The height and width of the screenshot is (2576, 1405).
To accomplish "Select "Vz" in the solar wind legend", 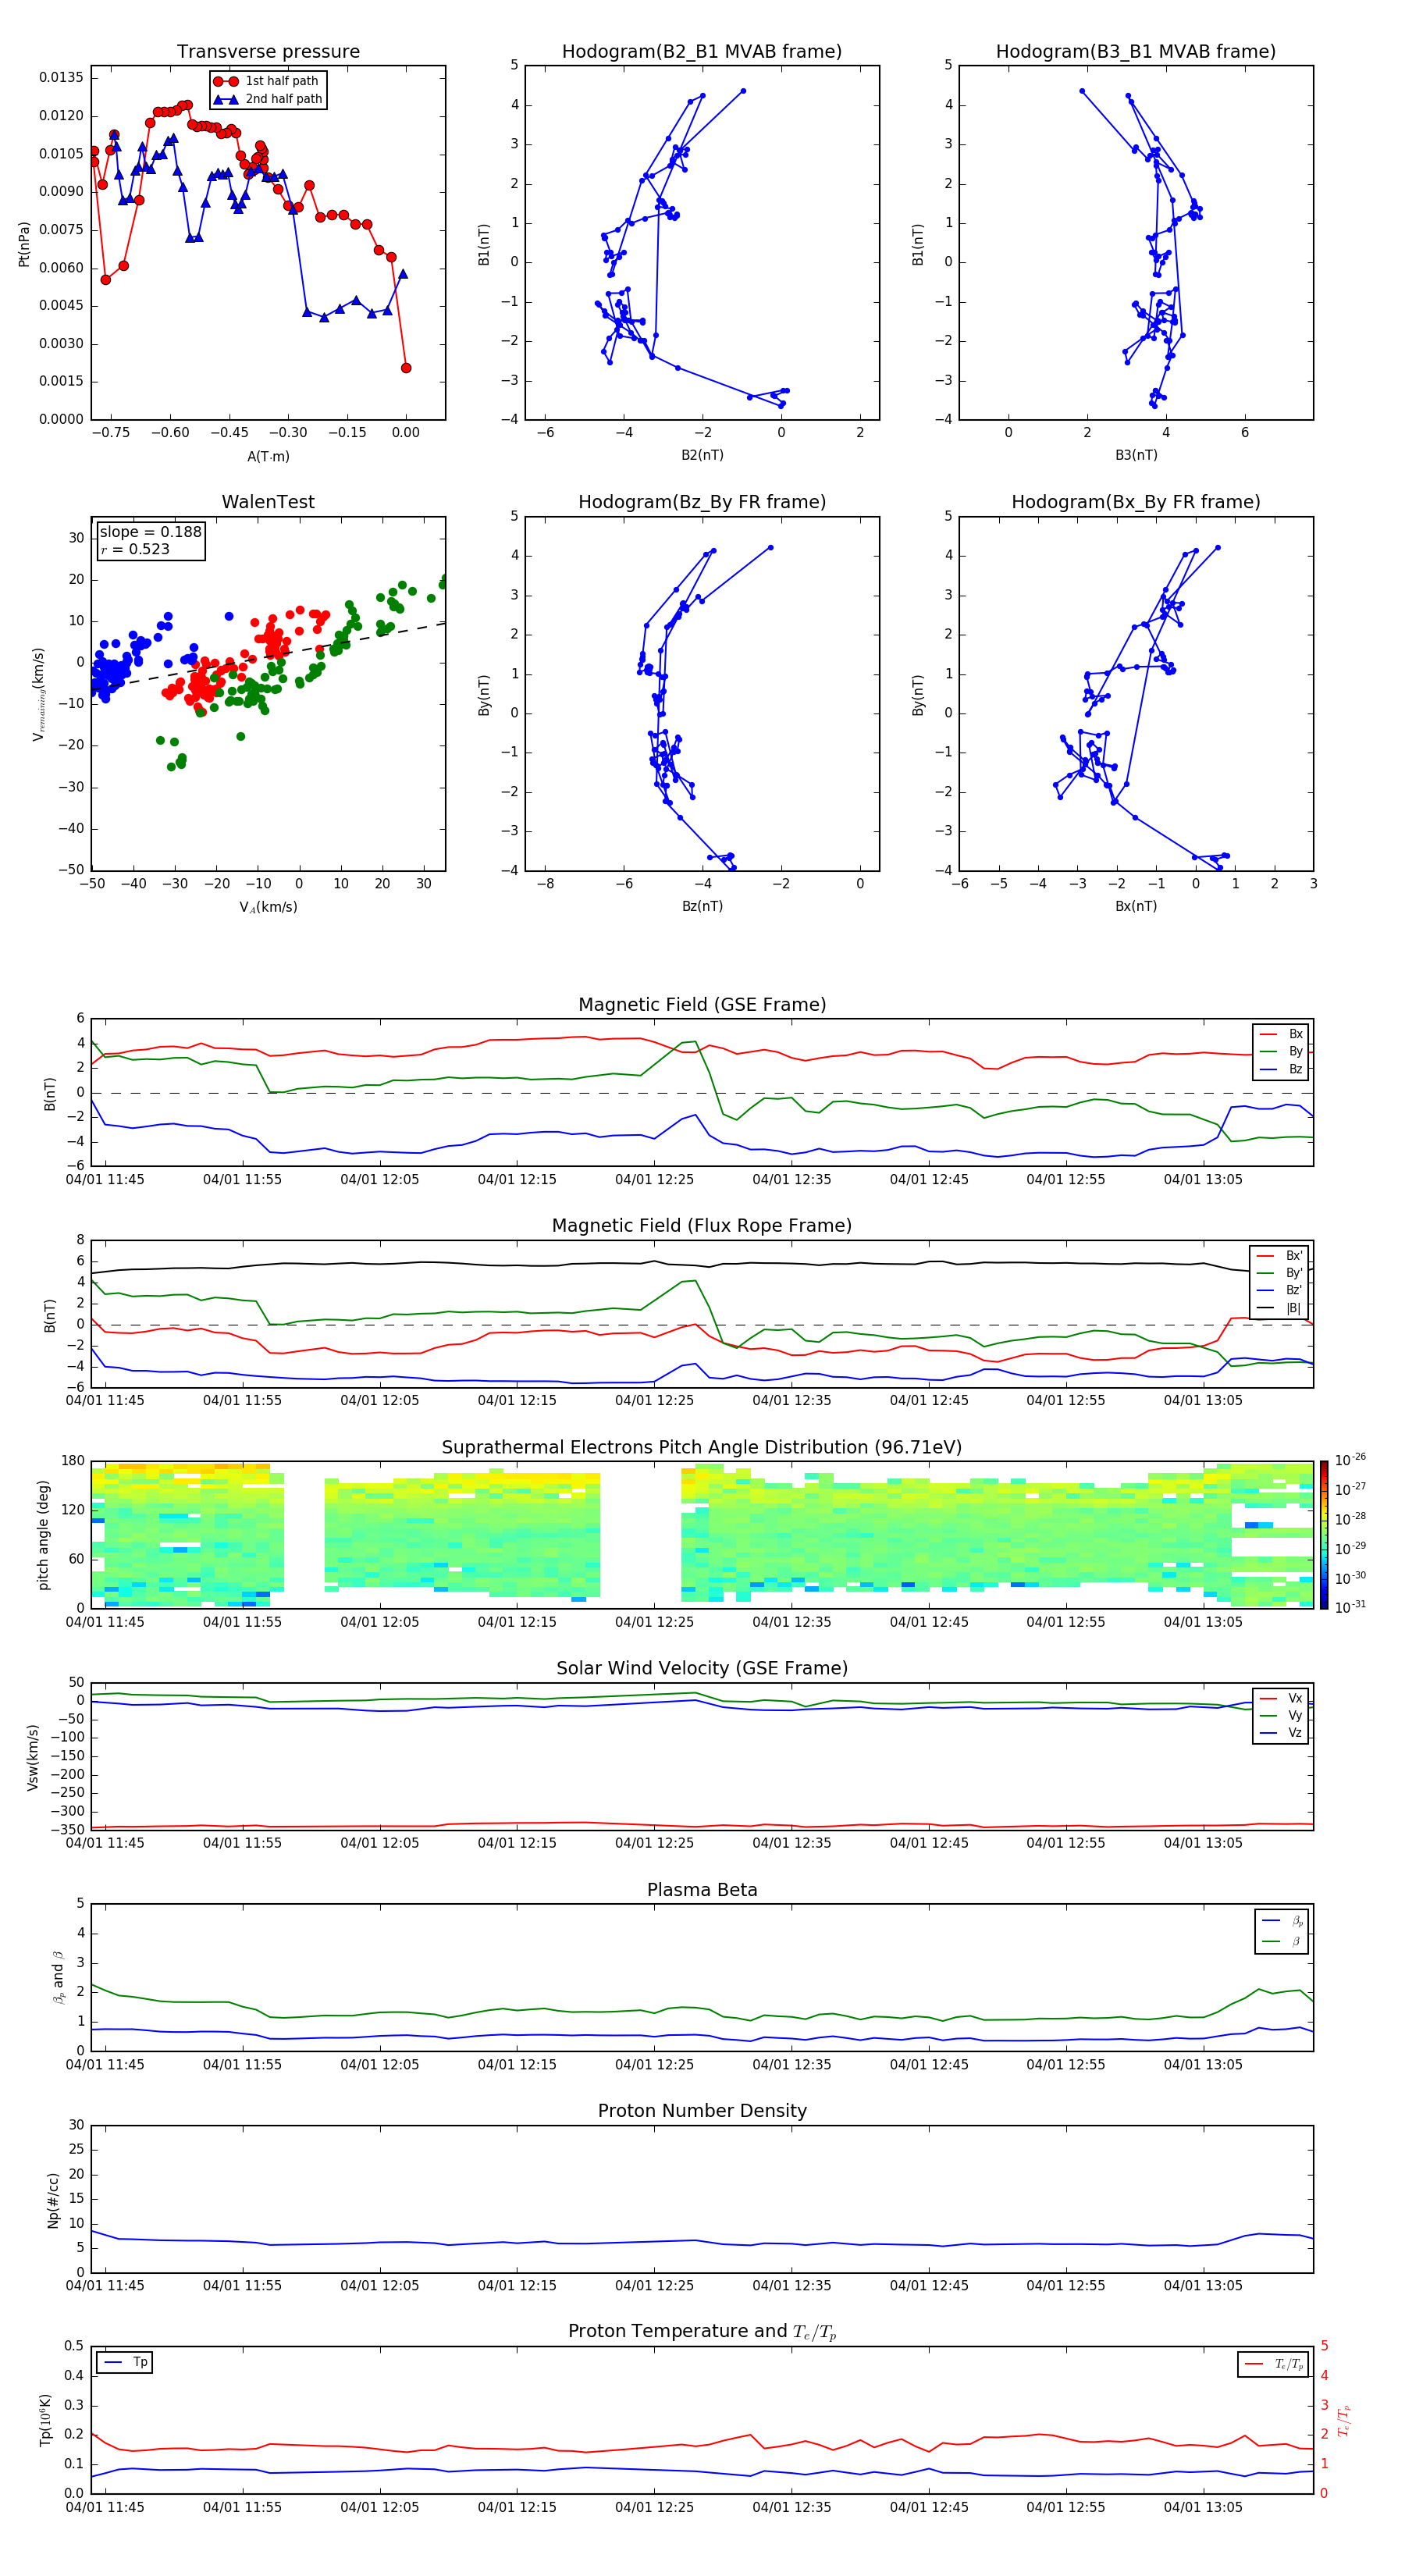I will pos(1282,1733).
